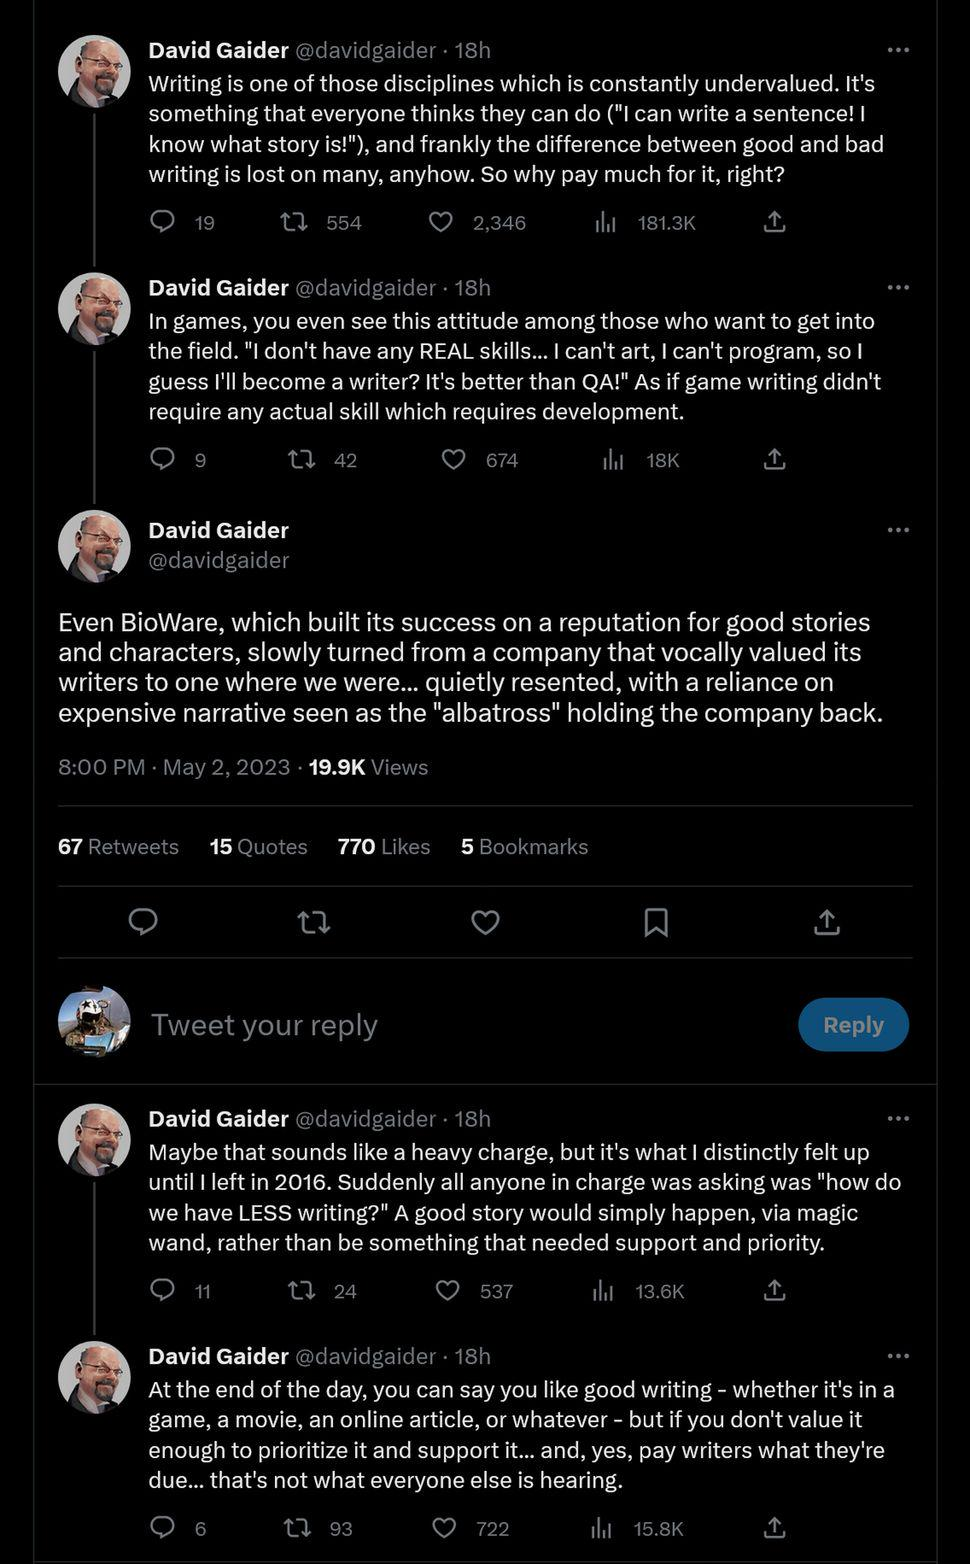This screenshot has width=970, height=1564.
Task: Open the 67 Retweets list
Action: [118, 846]
